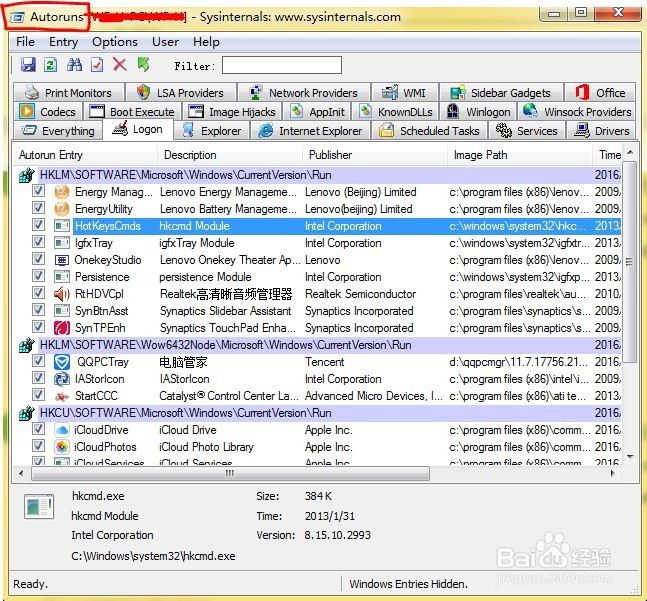Image resolution: width=647 pixels, height=601 pixels.
Task: Select the Tencent publisher cell
Action: coord(325,362)
